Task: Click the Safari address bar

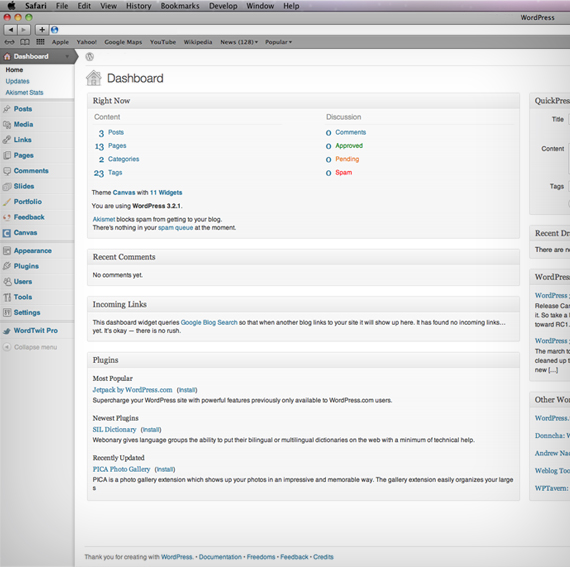Action: coord(309,30)
